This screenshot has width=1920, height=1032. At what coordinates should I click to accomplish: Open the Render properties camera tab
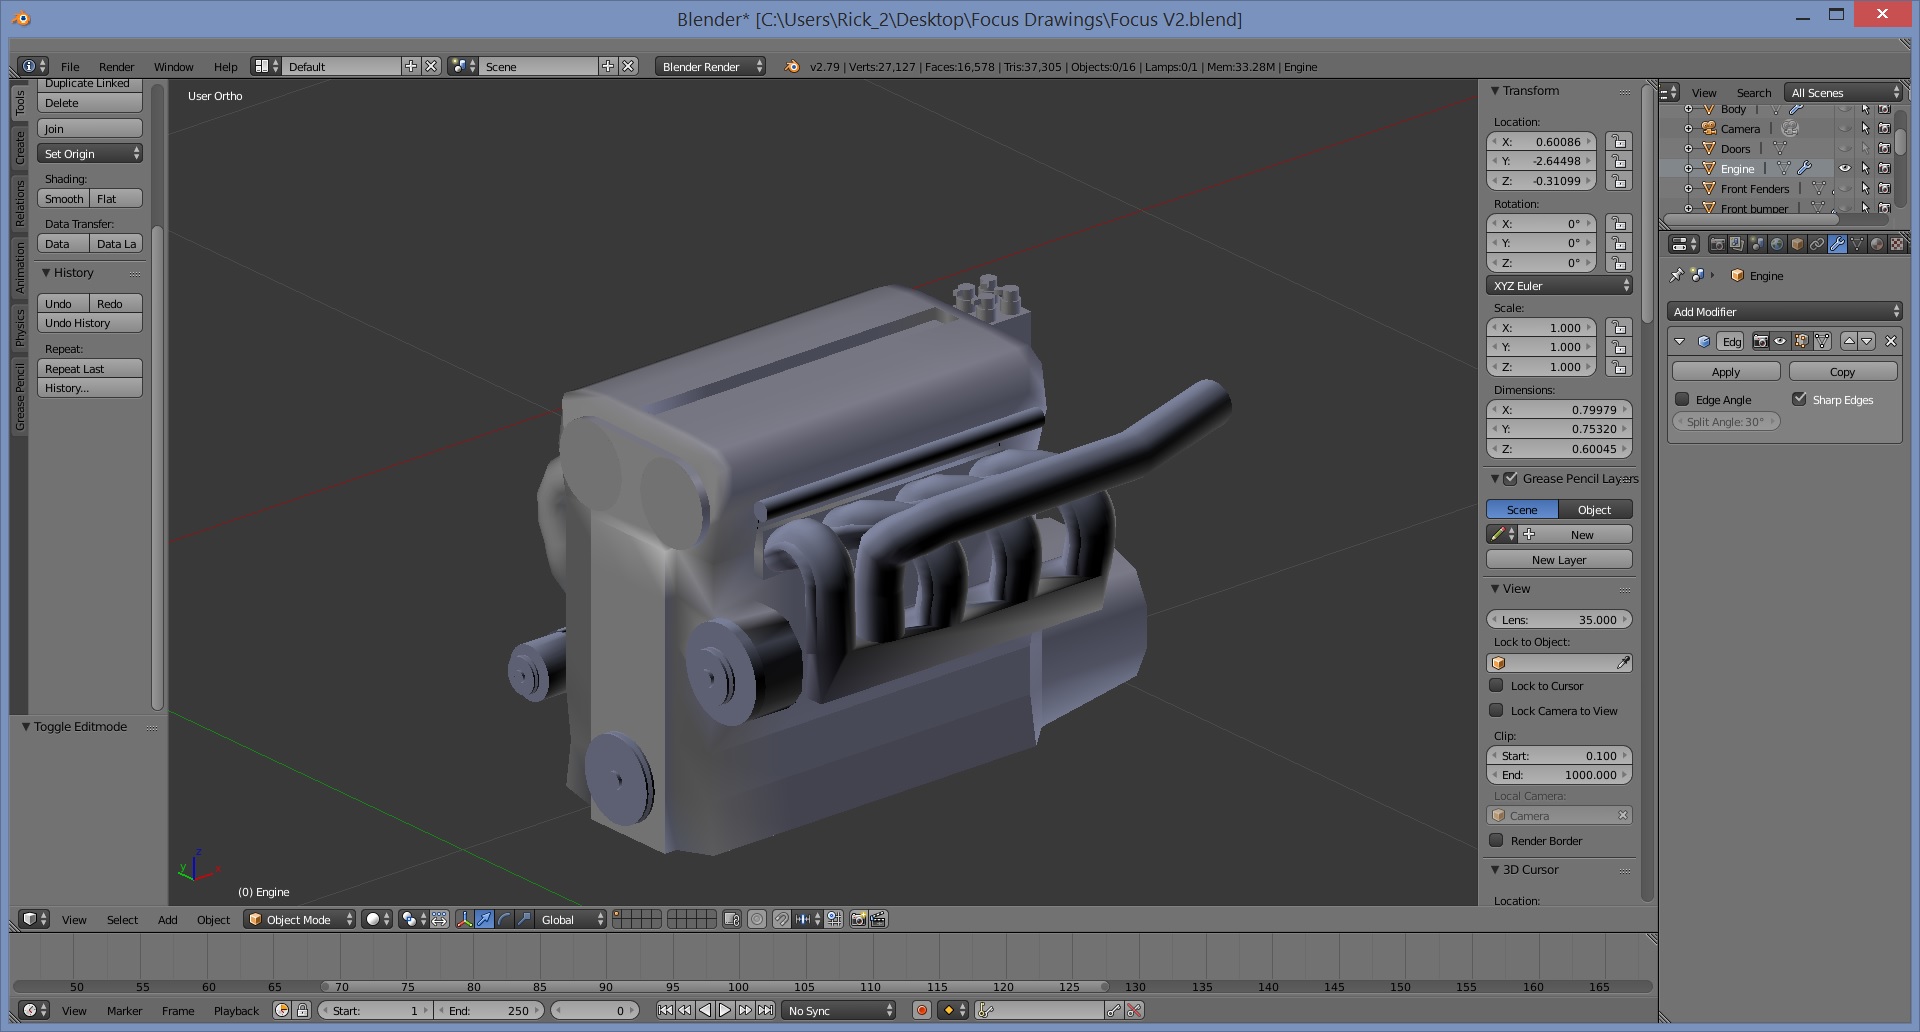(x=1717, y=244)
